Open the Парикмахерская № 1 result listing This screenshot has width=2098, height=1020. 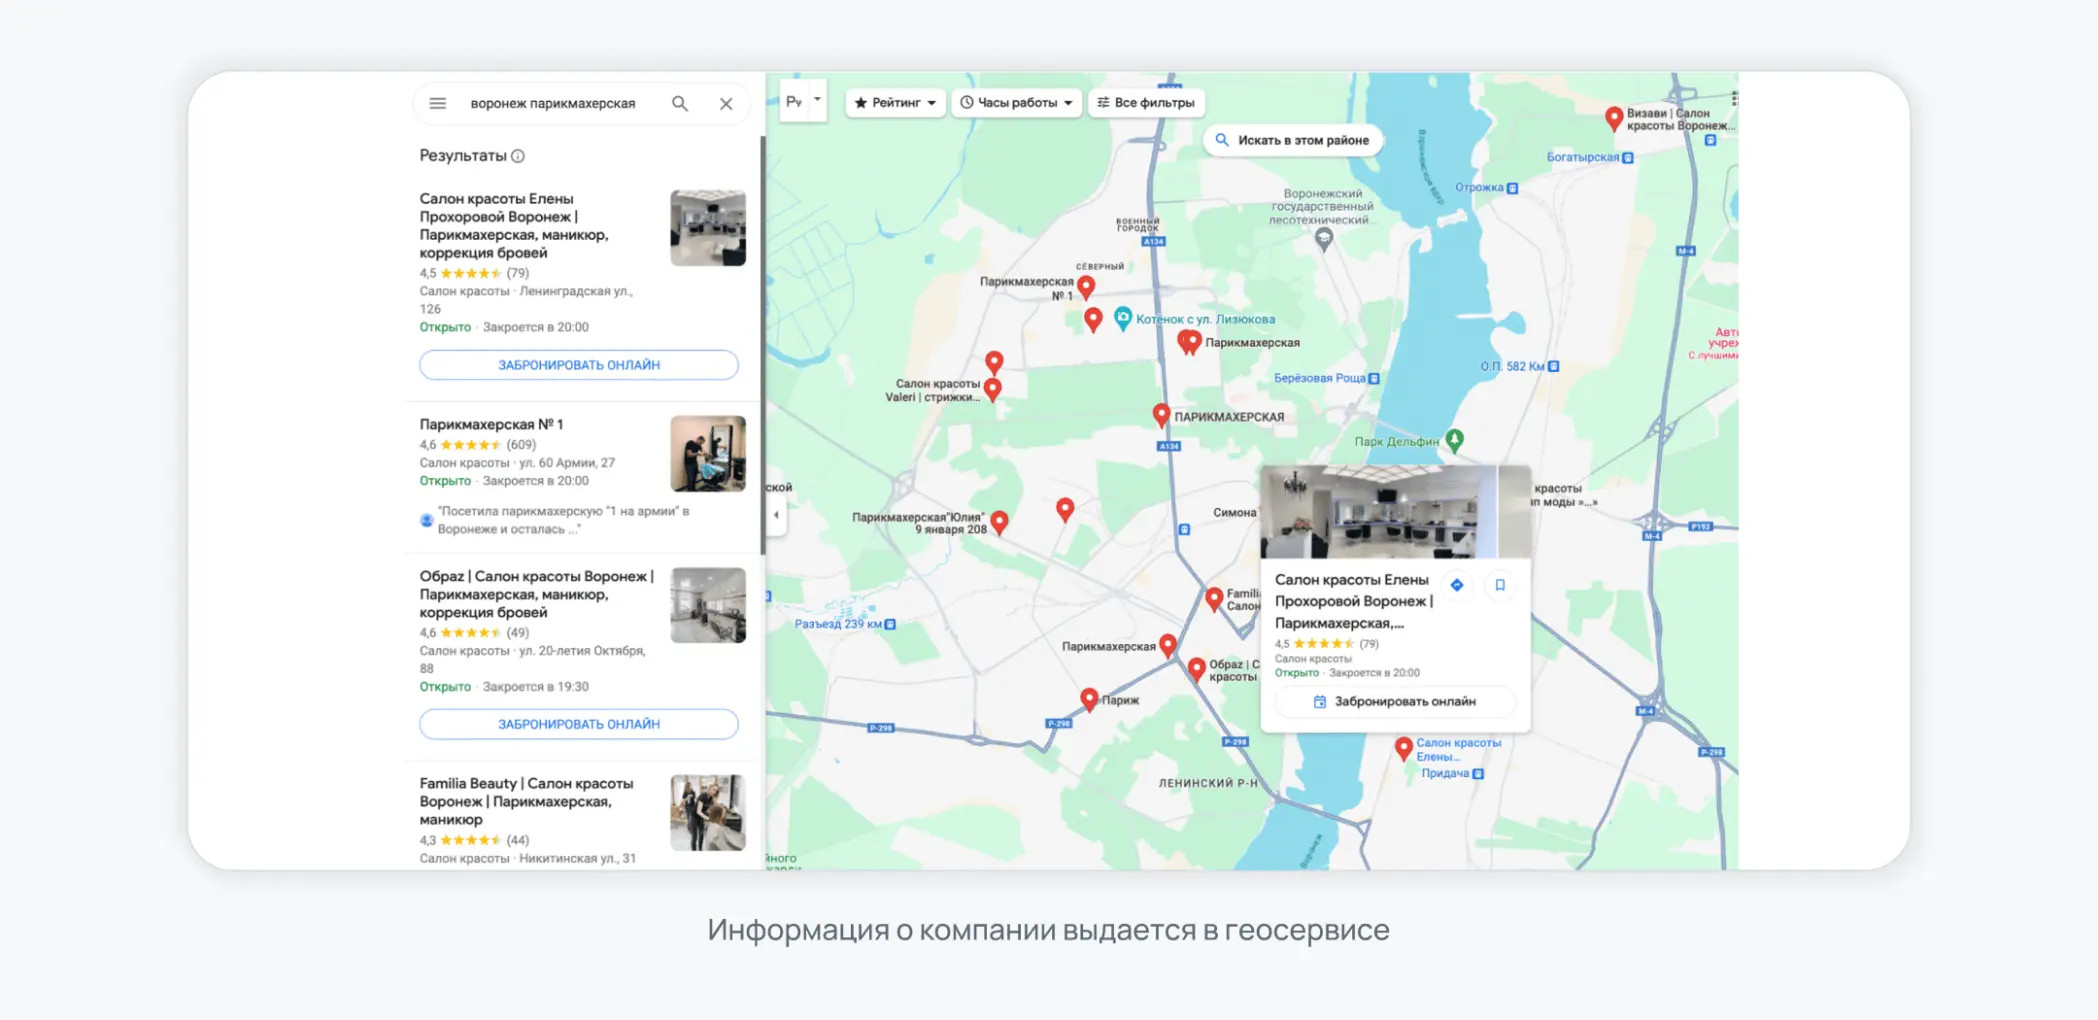(x=491, y=424)
